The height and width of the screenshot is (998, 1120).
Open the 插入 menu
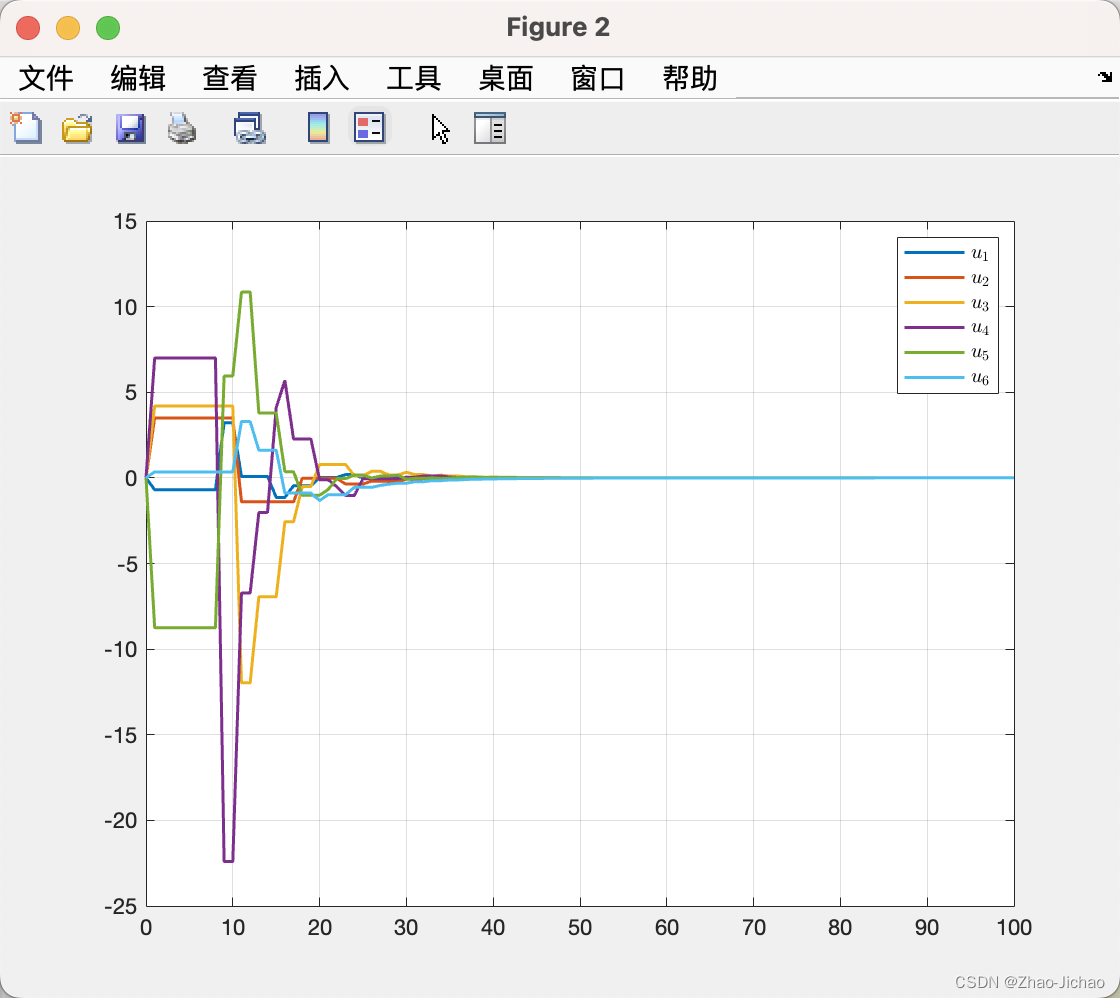pyautogui.click(x=322, y=78)
